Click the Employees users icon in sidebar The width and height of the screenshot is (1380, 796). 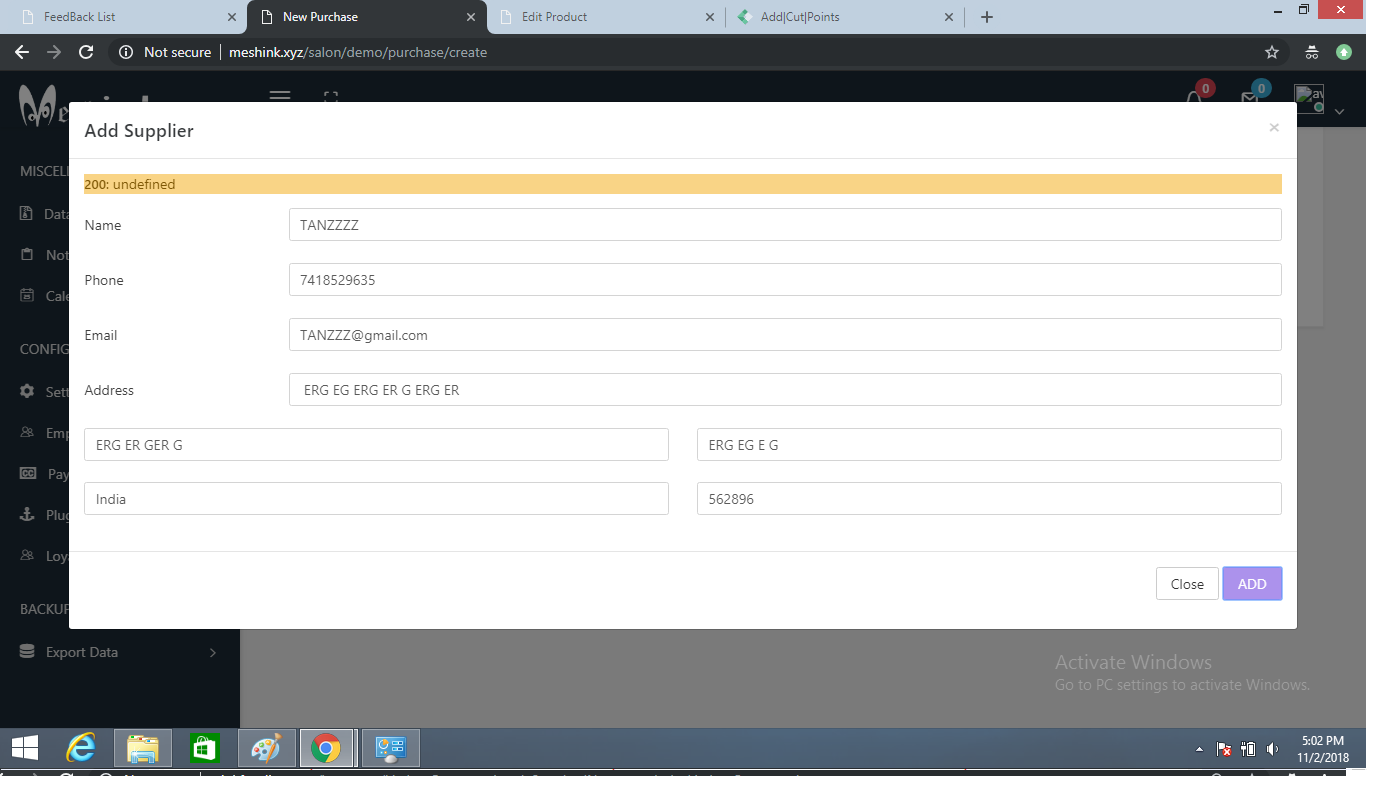[x=27, y=433]
